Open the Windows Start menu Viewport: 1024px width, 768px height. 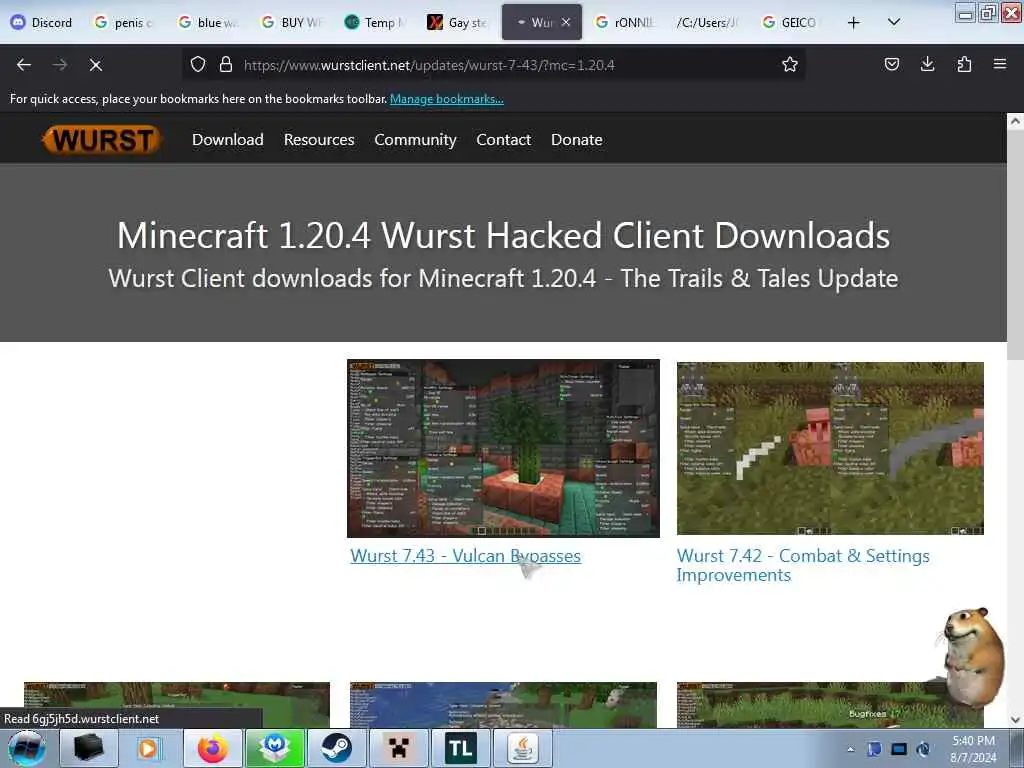[27, 748]
